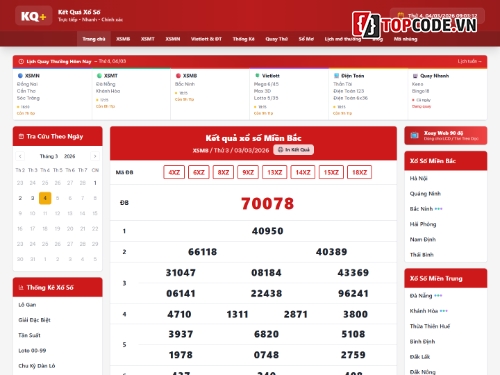Select the 8XZ special code chip

[223, 172]
